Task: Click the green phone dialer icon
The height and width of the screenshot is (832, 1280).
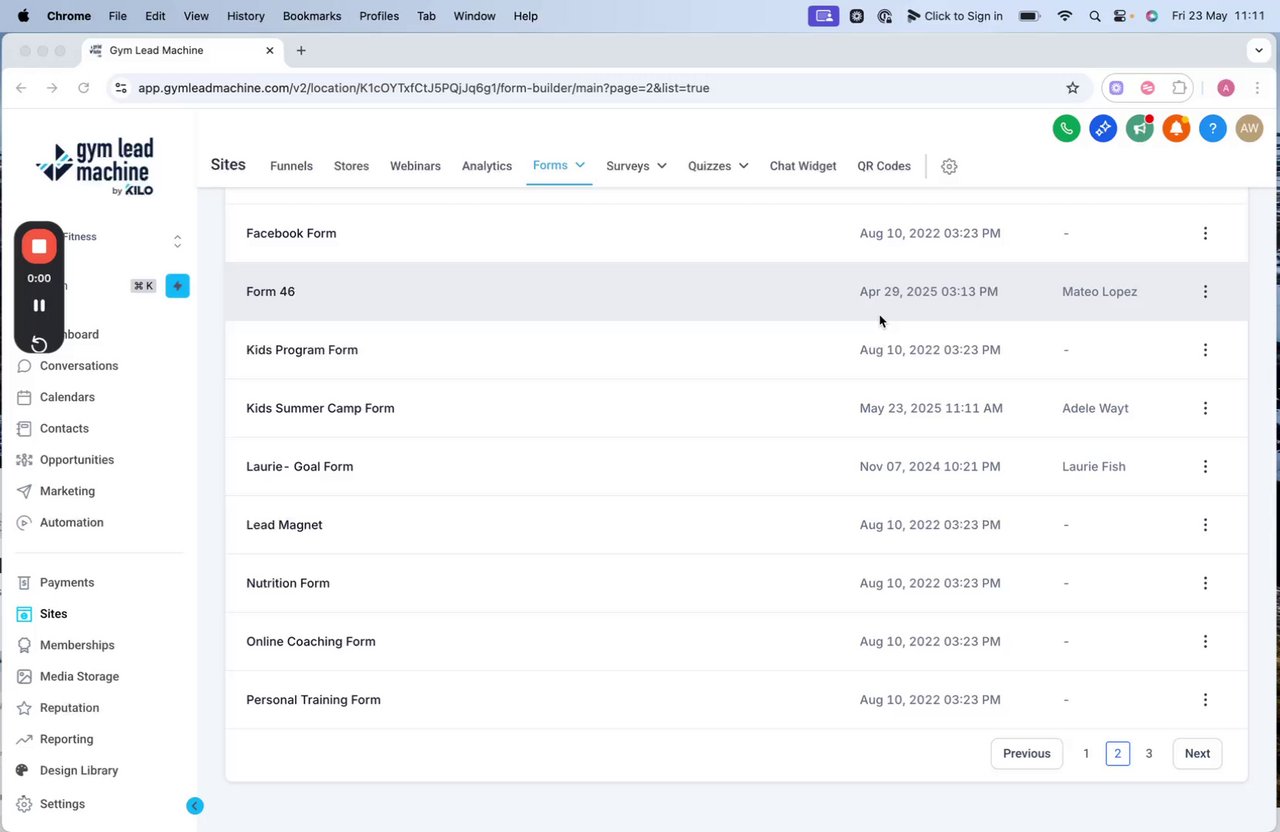Action: pyautogui.click(x=1066, y=128)
